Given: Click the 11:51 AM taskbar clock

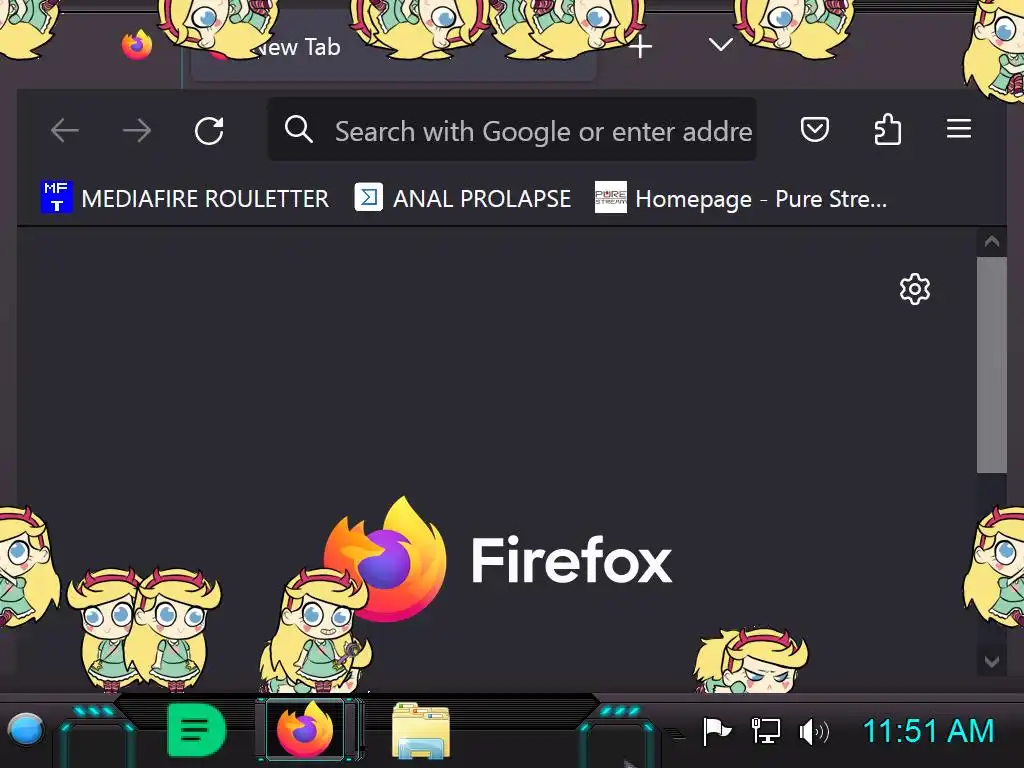Looking at the screenshot, I should pos(928,731).
